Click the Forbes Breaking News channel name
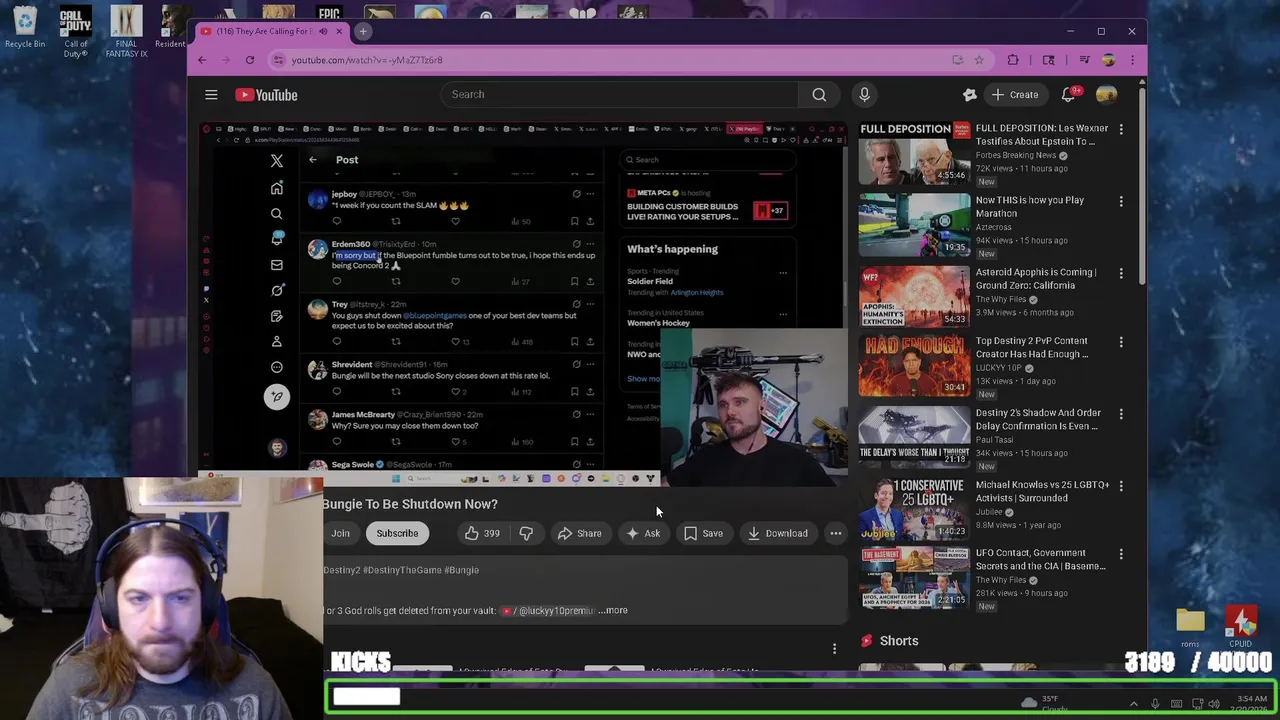The image size is (1280, 720). (x=1015, y=156)
